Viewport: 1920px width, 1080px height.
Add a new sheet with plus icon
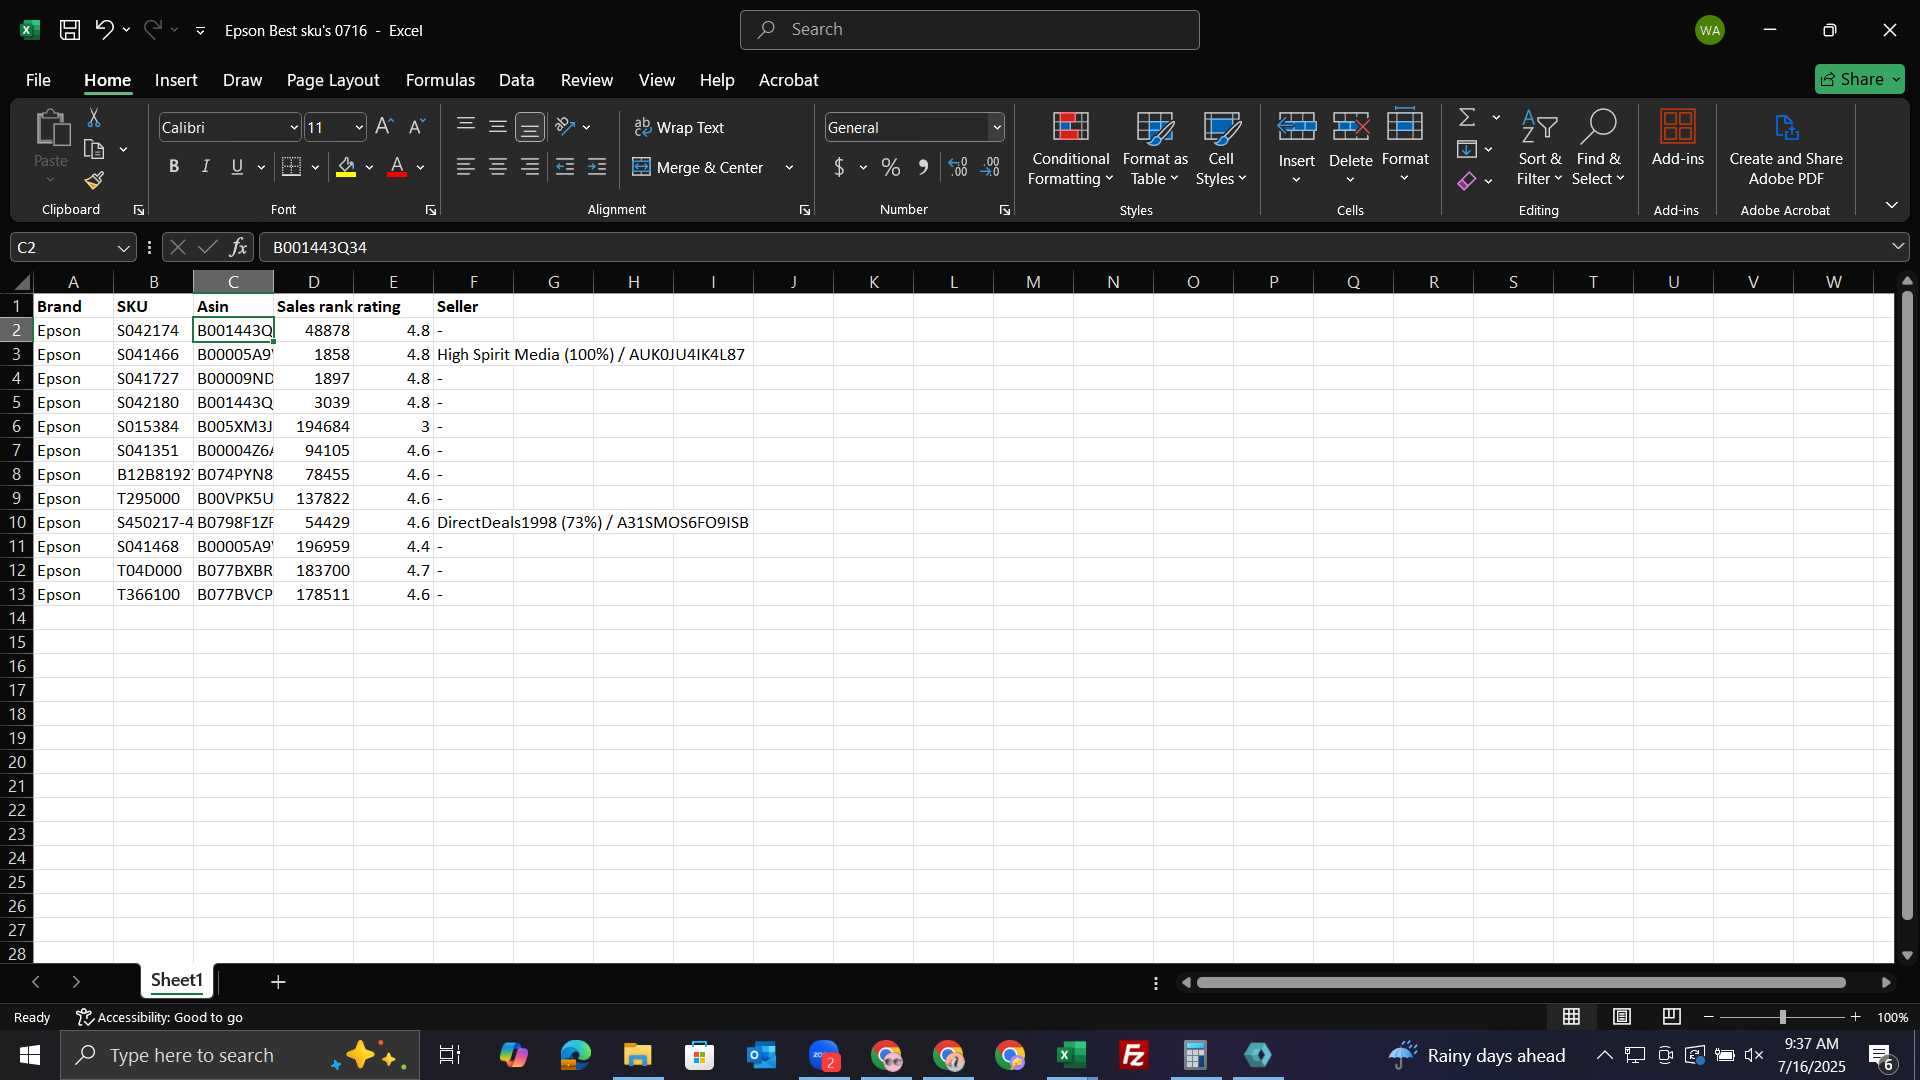pyautogui.click(x=278, y=982)
